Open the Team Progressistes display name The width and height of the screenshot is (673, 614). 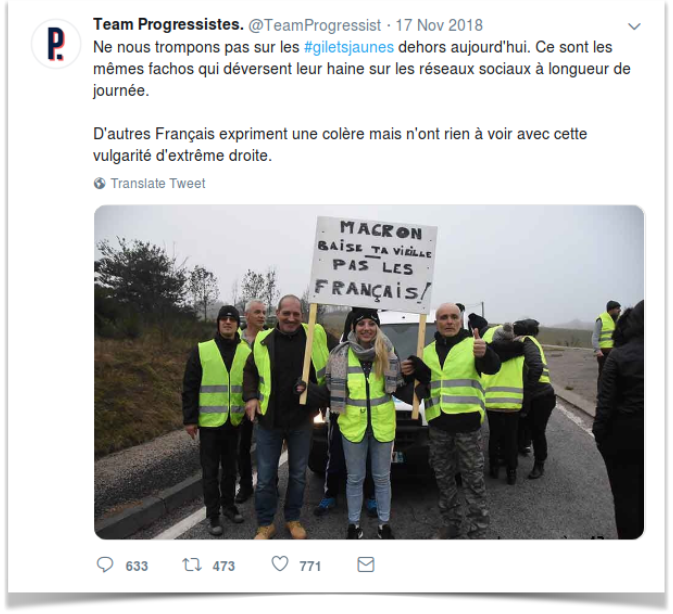[x=168, y=25]
